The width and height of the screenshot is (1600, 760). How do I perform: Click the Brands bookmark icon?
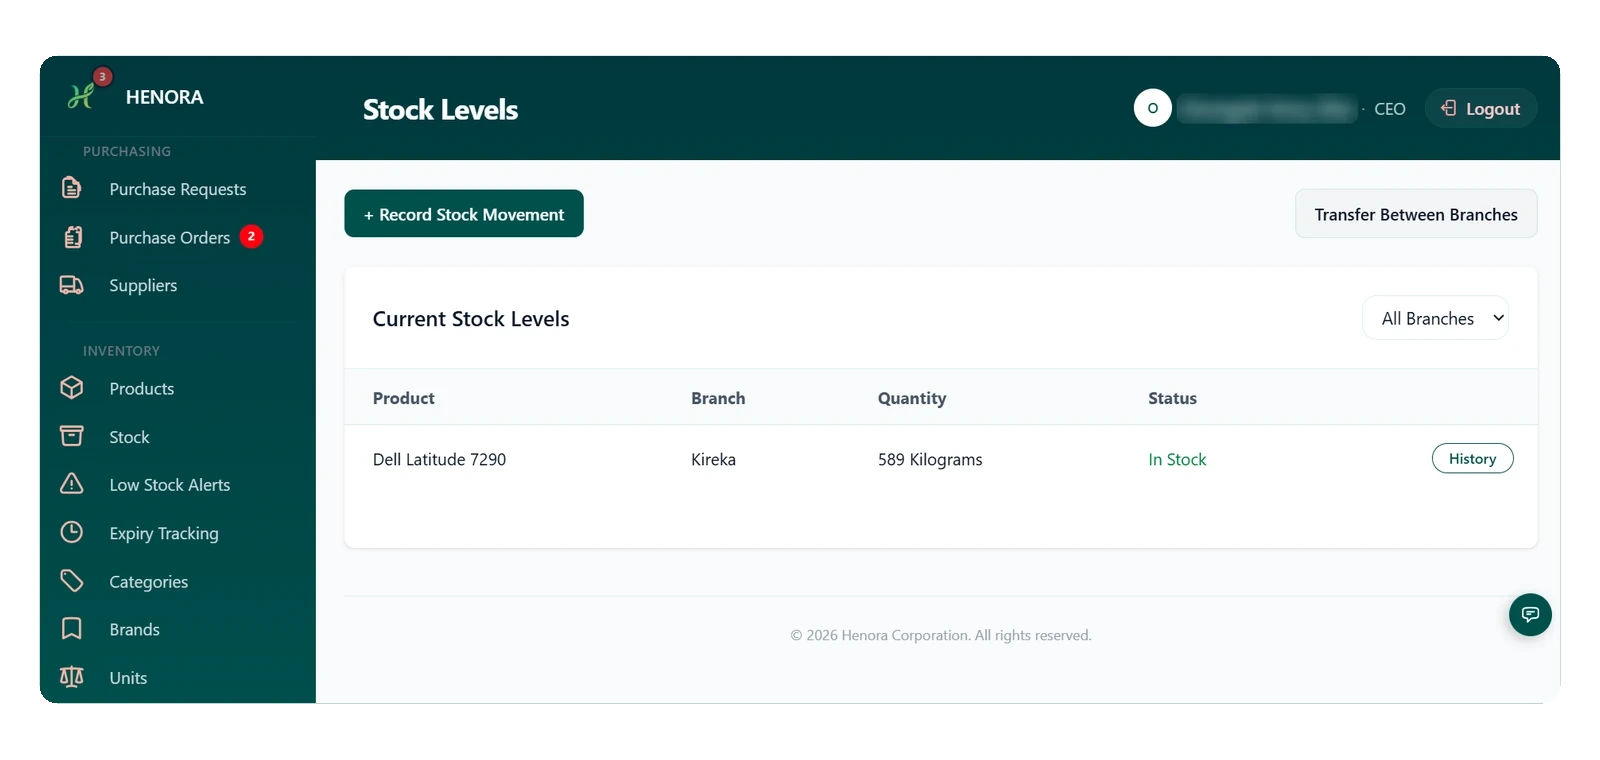[72, 628]
